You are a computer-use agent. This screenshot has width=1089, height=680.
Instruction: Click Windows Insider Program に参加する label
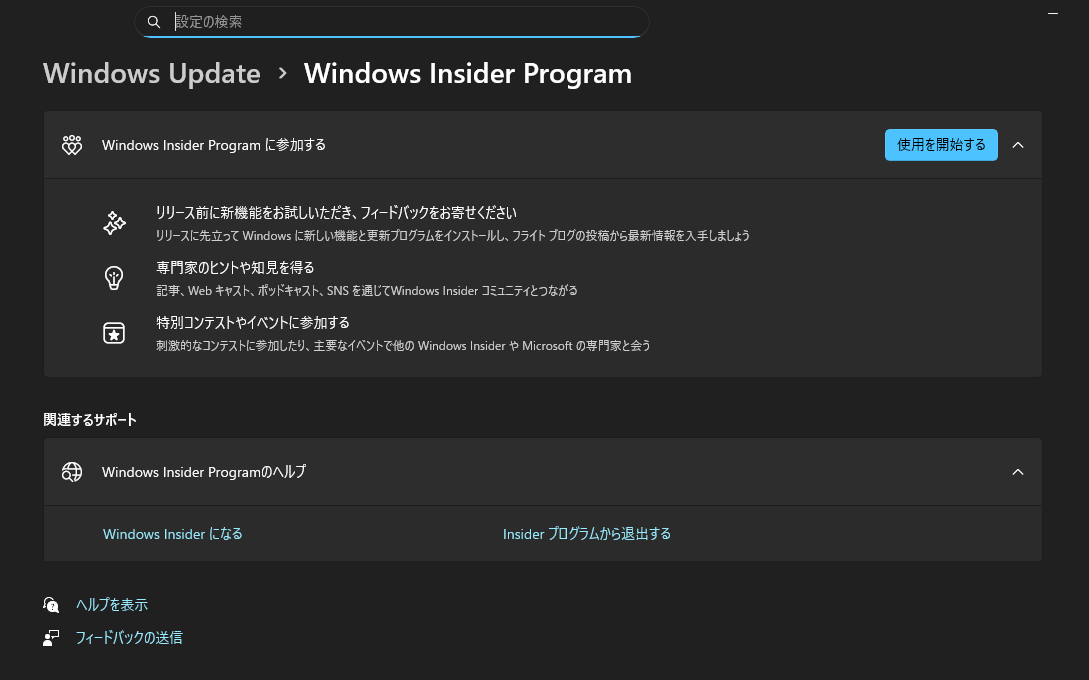(x=214, y=145)
